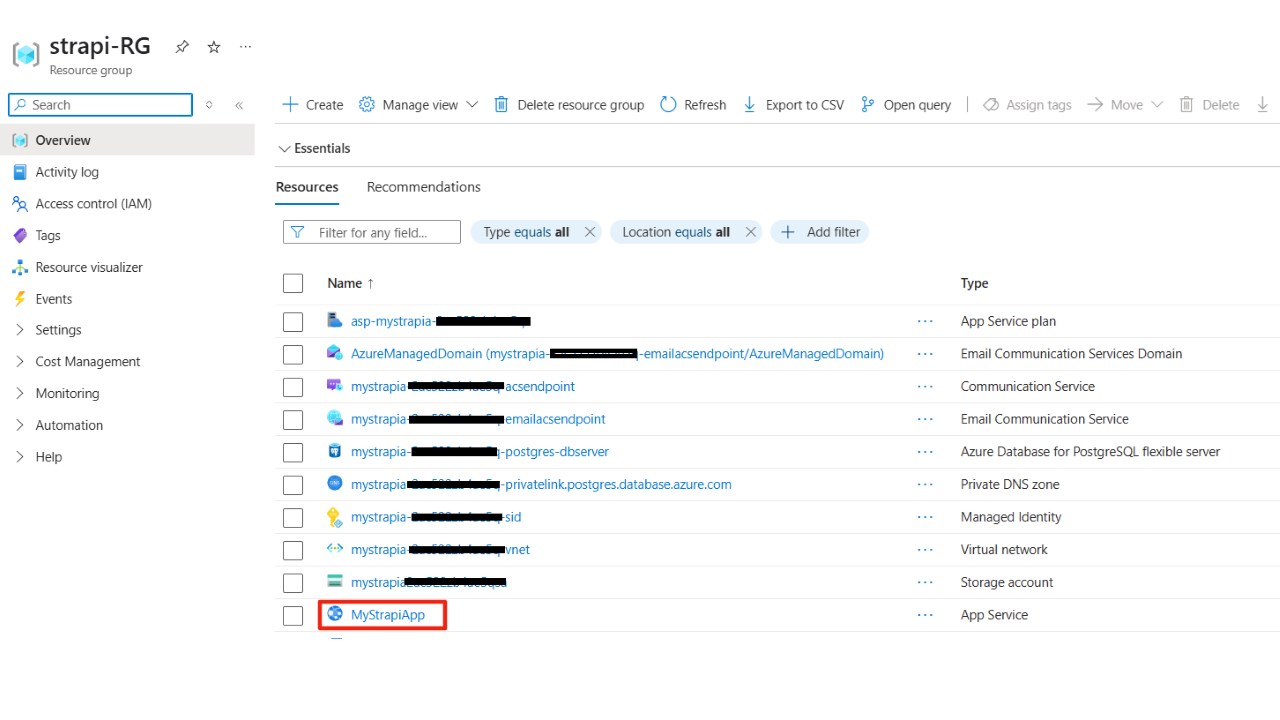Pin the strapi-RG resource group
Screen dimensions: 1280x720
coord(182,47)
